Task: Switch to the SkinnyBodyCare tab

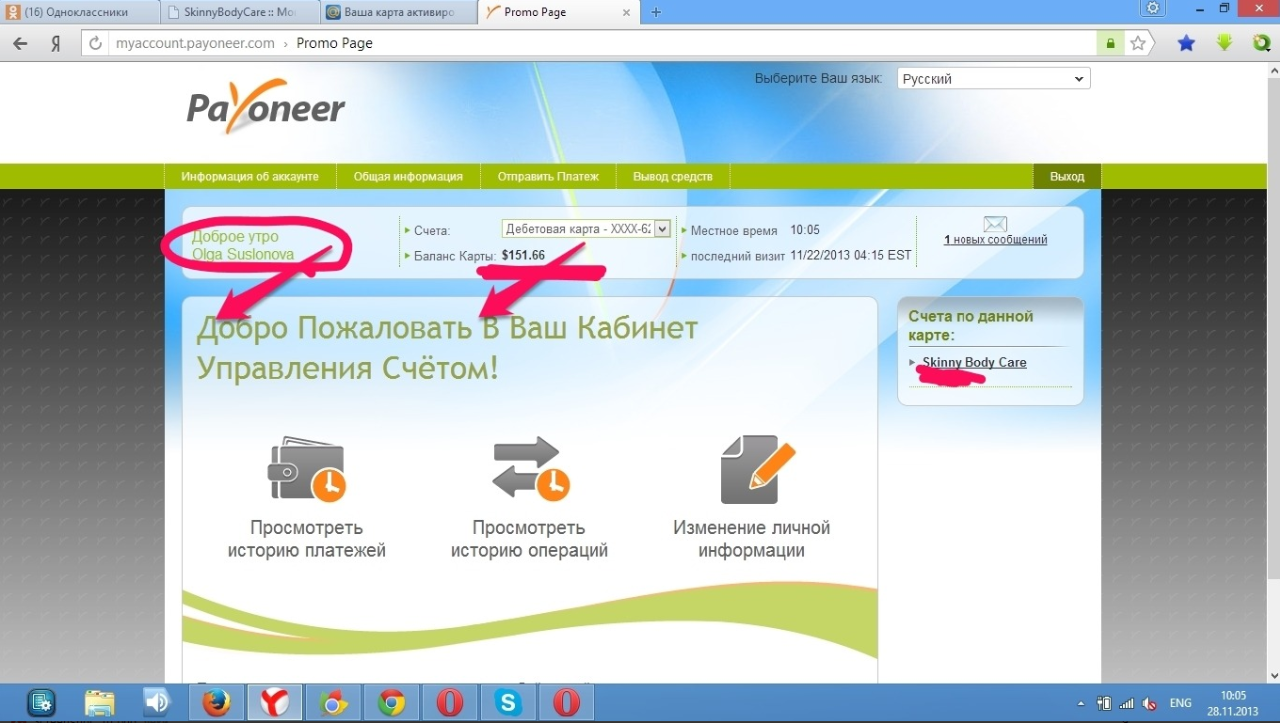Action: point(239,13)
